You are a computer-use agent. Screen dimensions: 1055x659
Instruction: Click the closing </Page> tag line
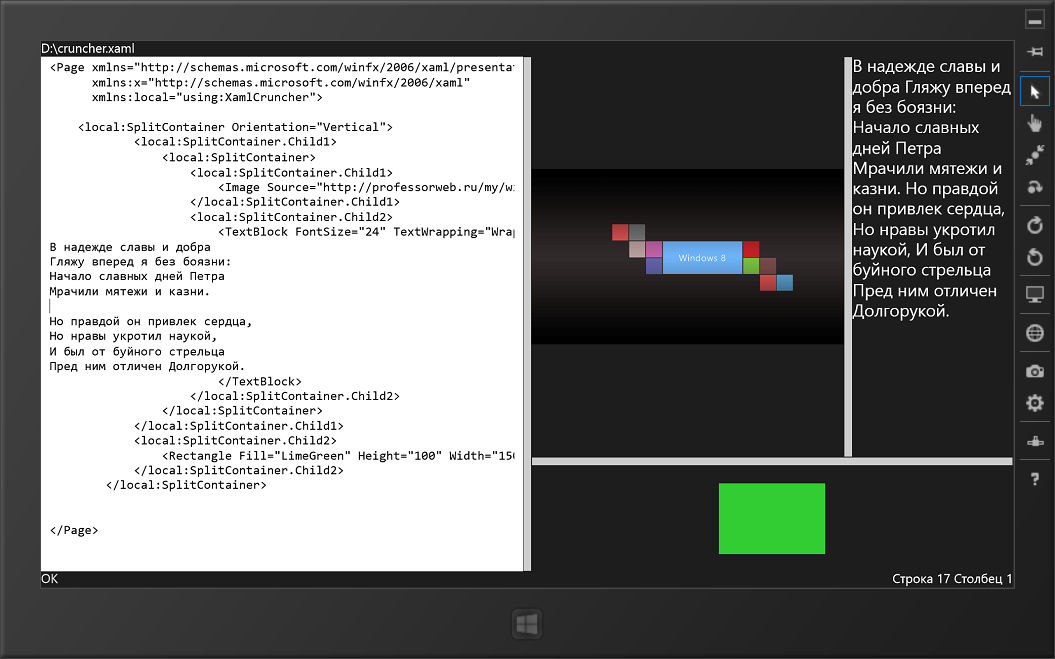(74, 530)
